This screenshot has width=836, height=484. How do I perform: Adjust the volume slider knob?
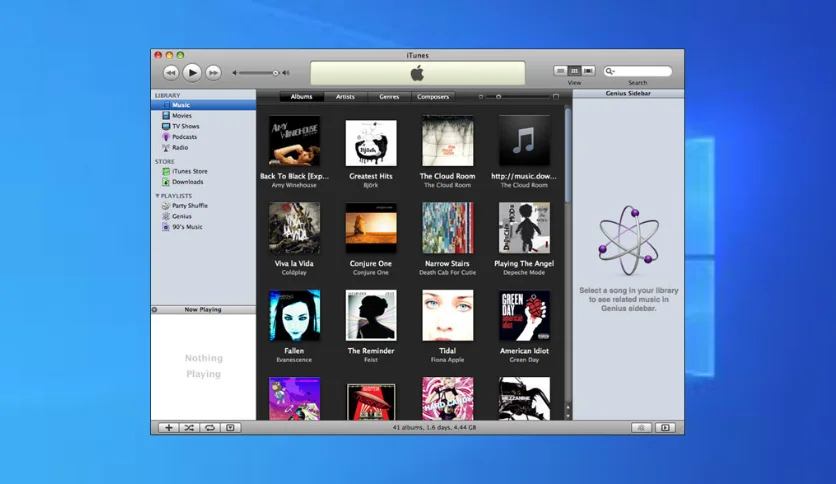pyautogui.click(x=275, y=73)
